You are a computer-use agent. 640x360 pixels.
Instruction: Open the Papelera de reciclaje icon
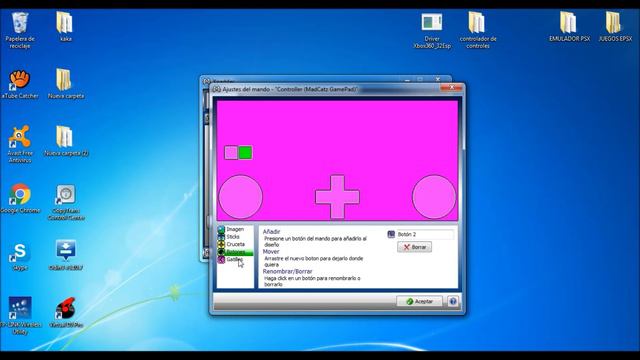pos(20,30)
